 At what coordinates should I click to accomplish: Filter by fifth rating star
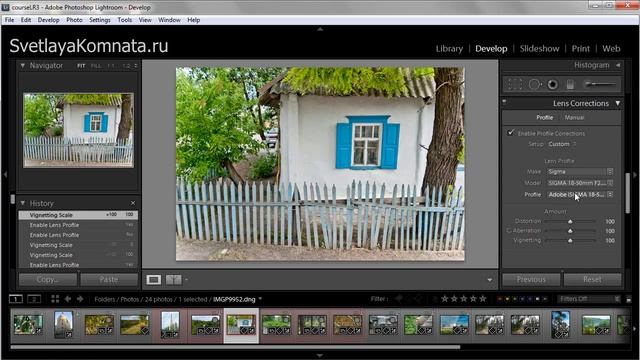coord(482,299)
